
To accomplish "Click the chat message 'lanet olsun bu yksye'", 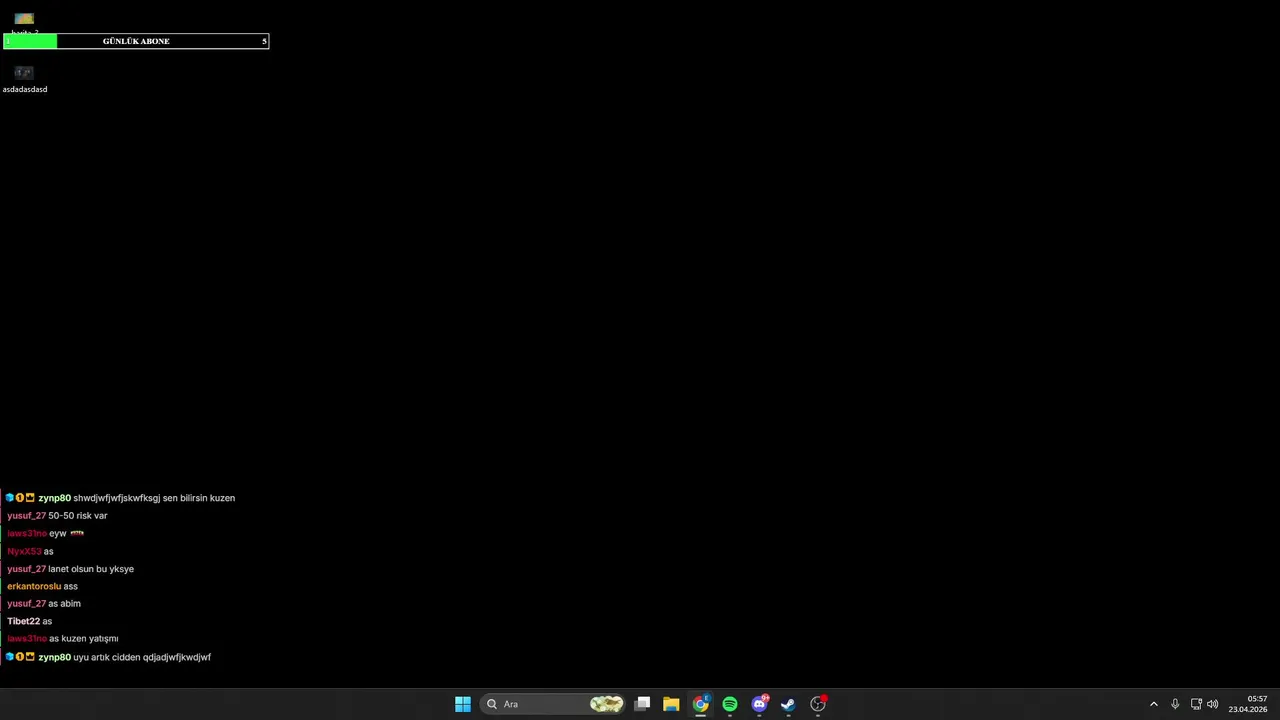I will click(91, 569).
